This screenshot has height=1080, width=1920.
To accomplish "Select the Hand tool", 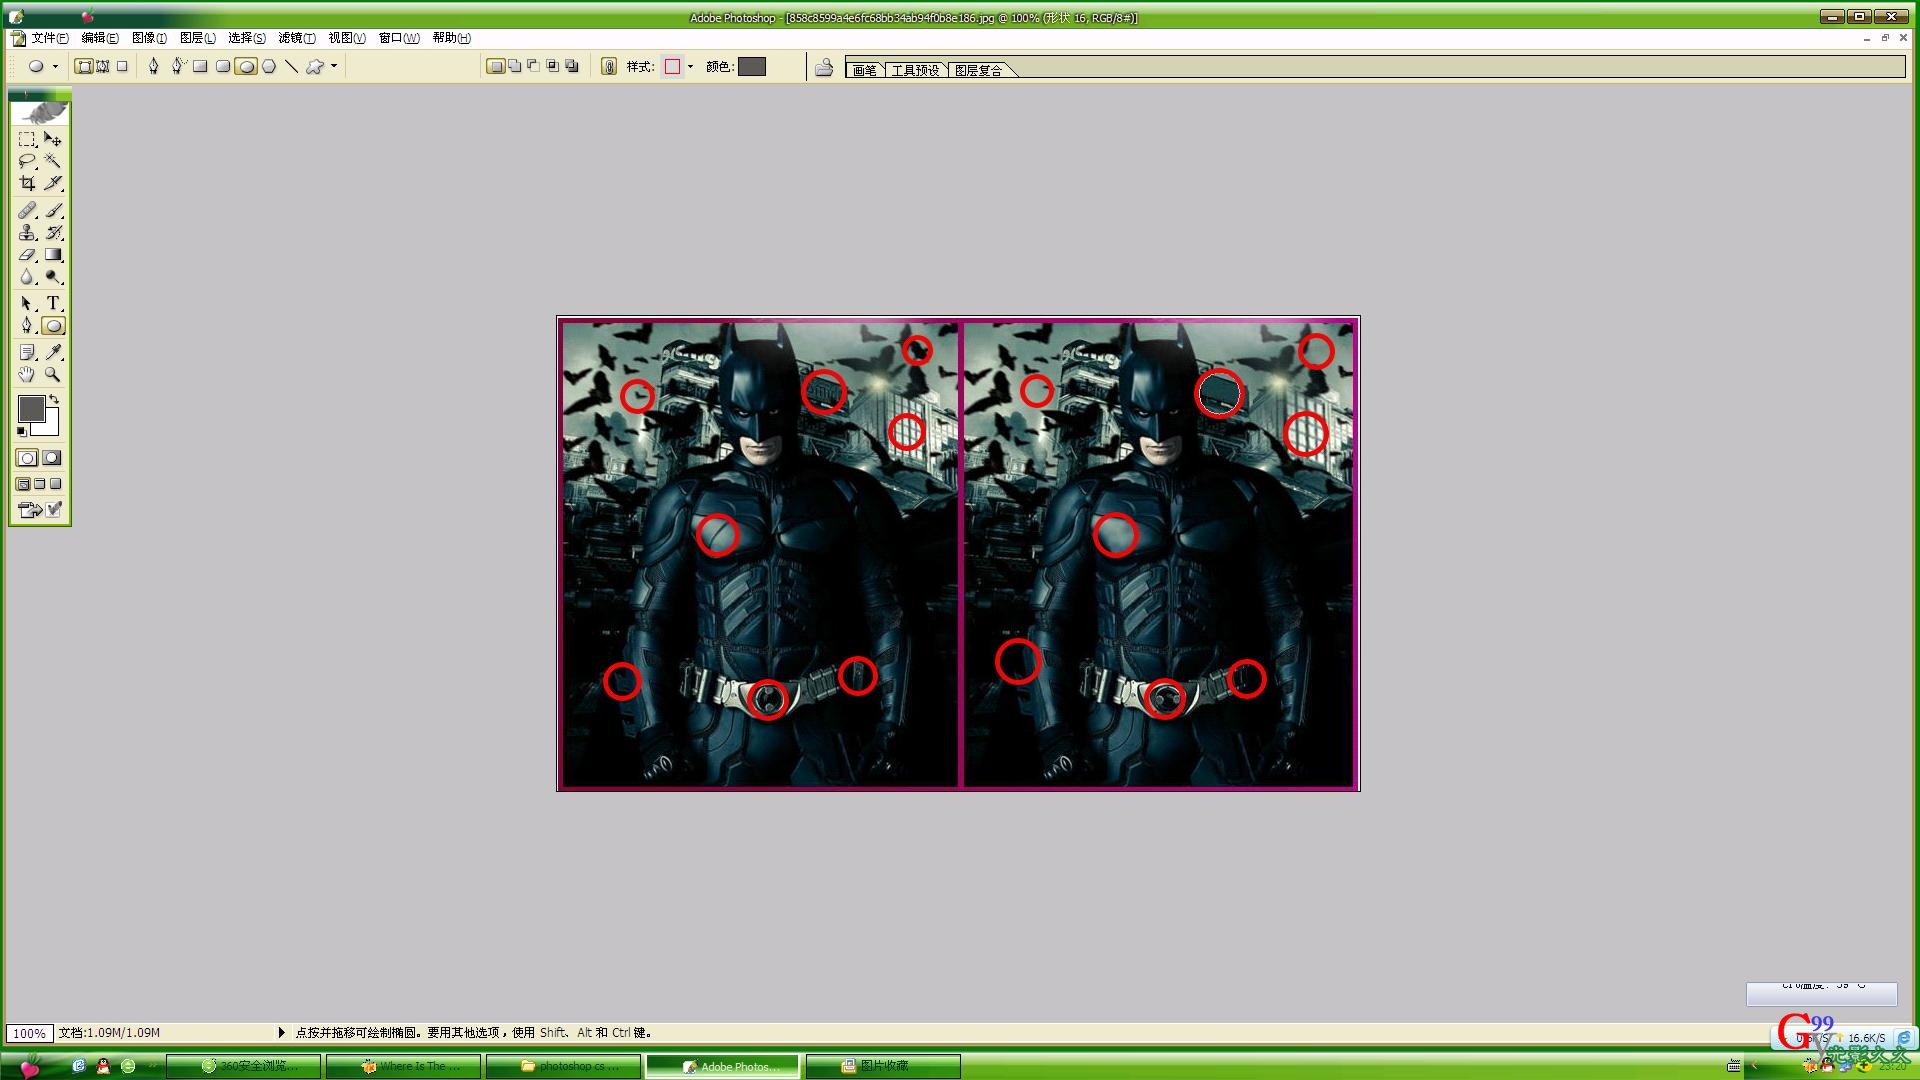I will pos(27,374).
